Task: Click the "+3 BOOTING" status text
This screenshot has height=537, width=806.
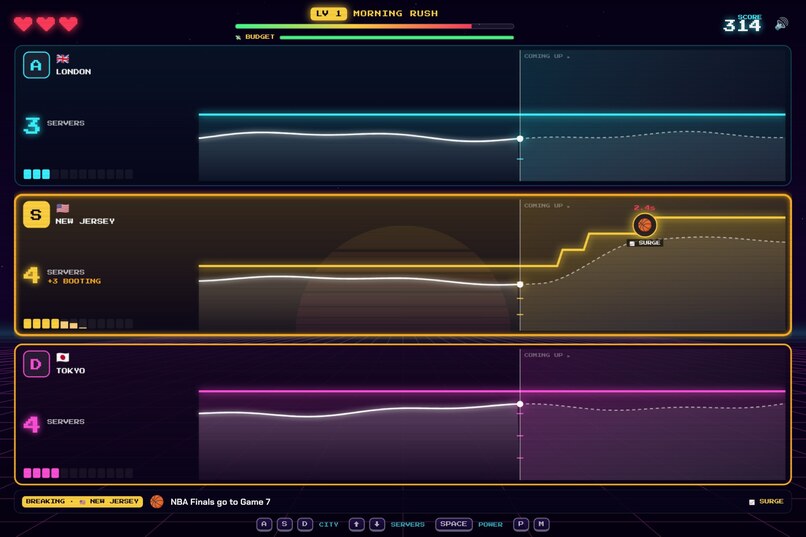Action: [x=74, y=281]
